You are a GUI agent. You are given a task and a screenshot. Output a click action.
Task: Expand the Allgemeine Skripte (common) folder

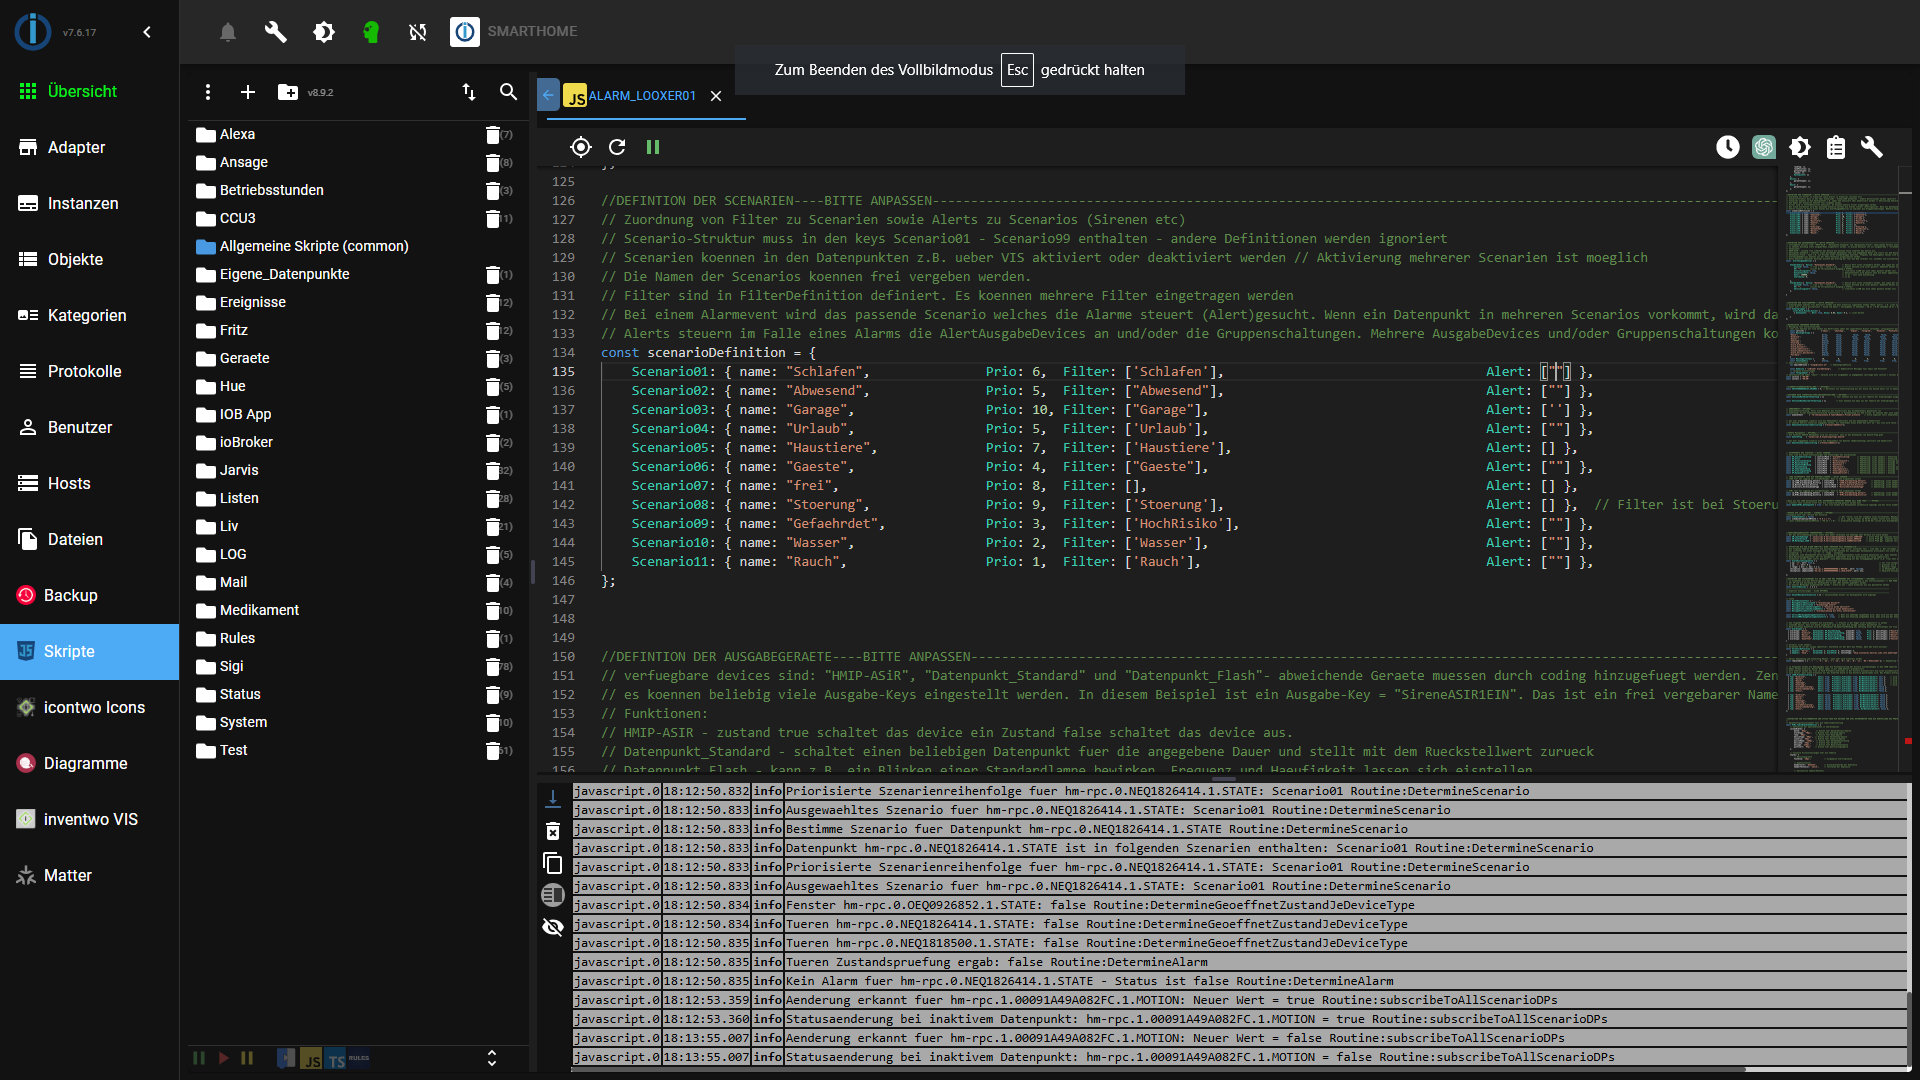314,246
